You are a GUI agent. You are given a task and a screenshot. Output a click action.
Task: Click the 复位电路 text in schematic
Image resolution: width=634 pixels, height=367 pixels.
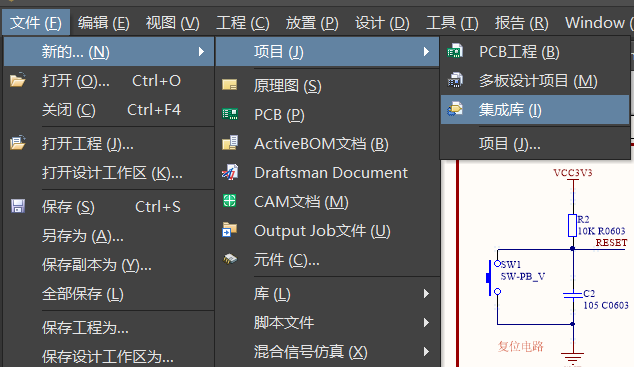coord(520,346)
